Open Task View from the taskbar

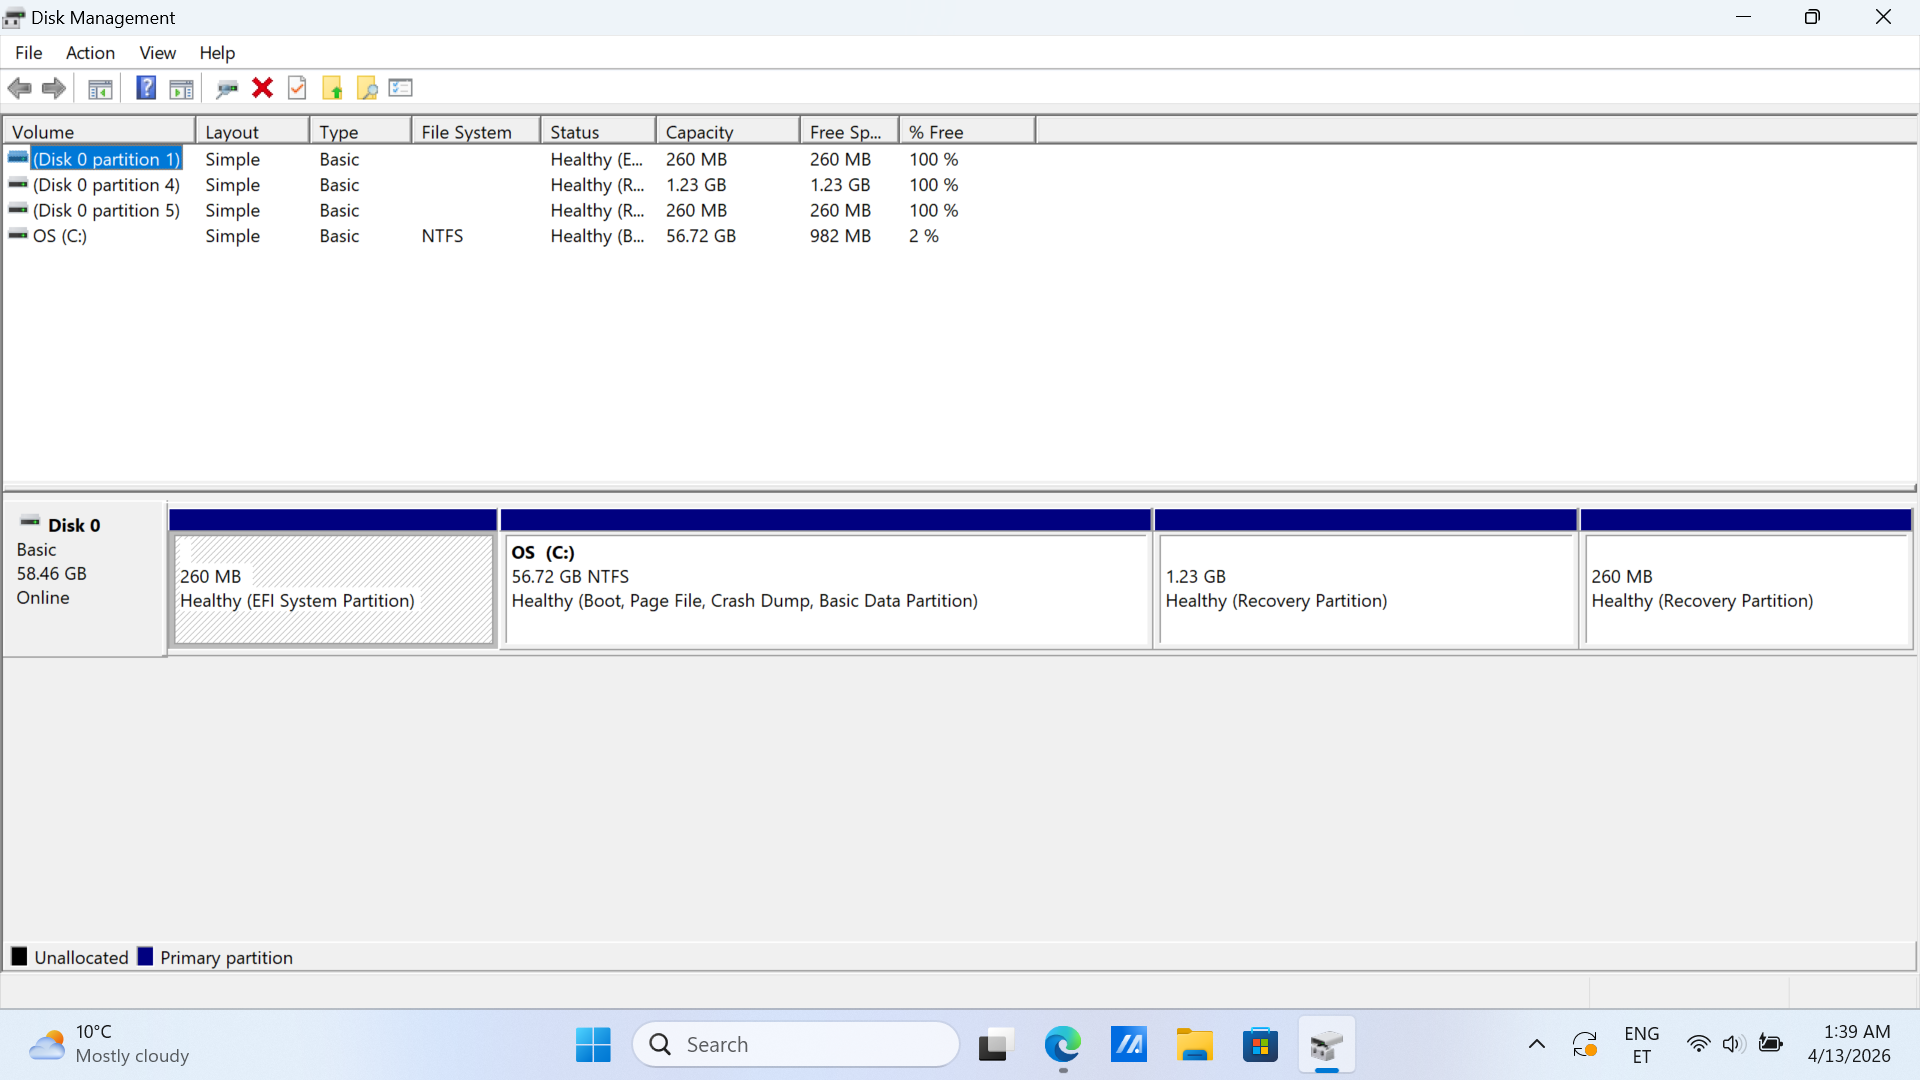[996, 1045]
